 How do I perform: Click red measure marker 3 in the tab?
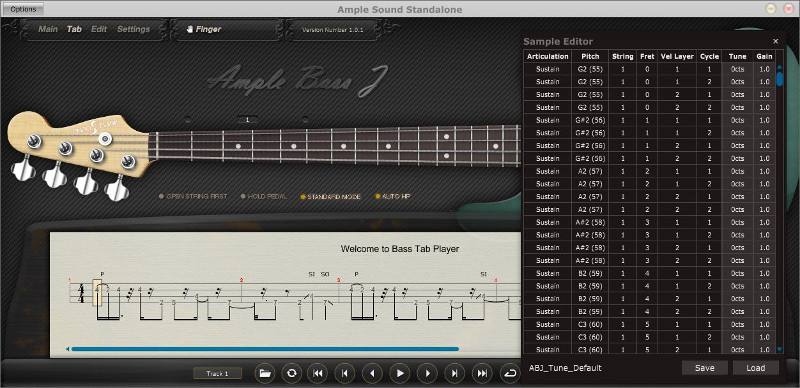coord(338,280)
